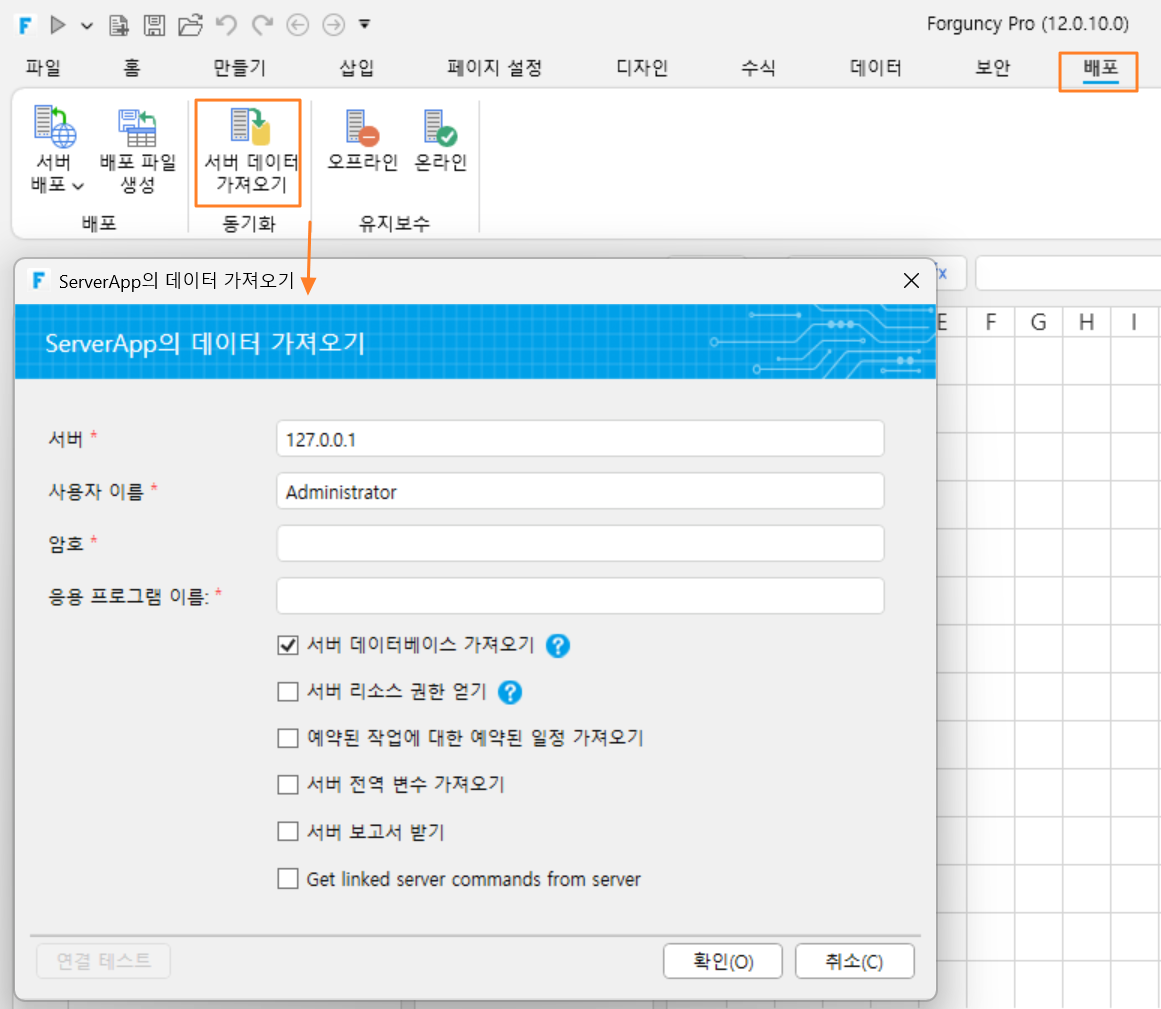
Task: Switch to the 데이터 ribbon tab
Action: pos(875,68)
